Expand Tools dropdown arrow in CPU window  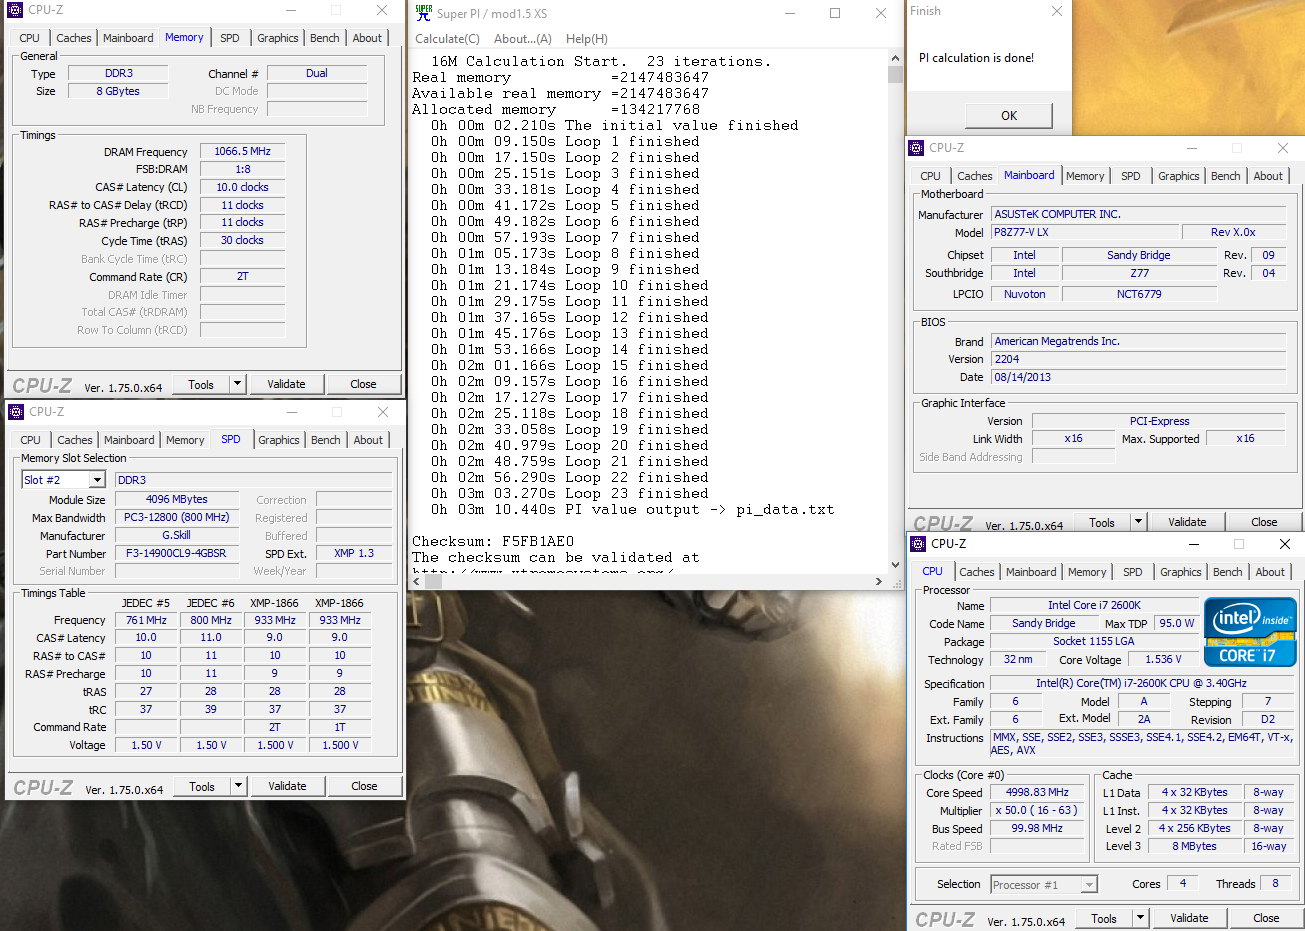coord(1141,918)
